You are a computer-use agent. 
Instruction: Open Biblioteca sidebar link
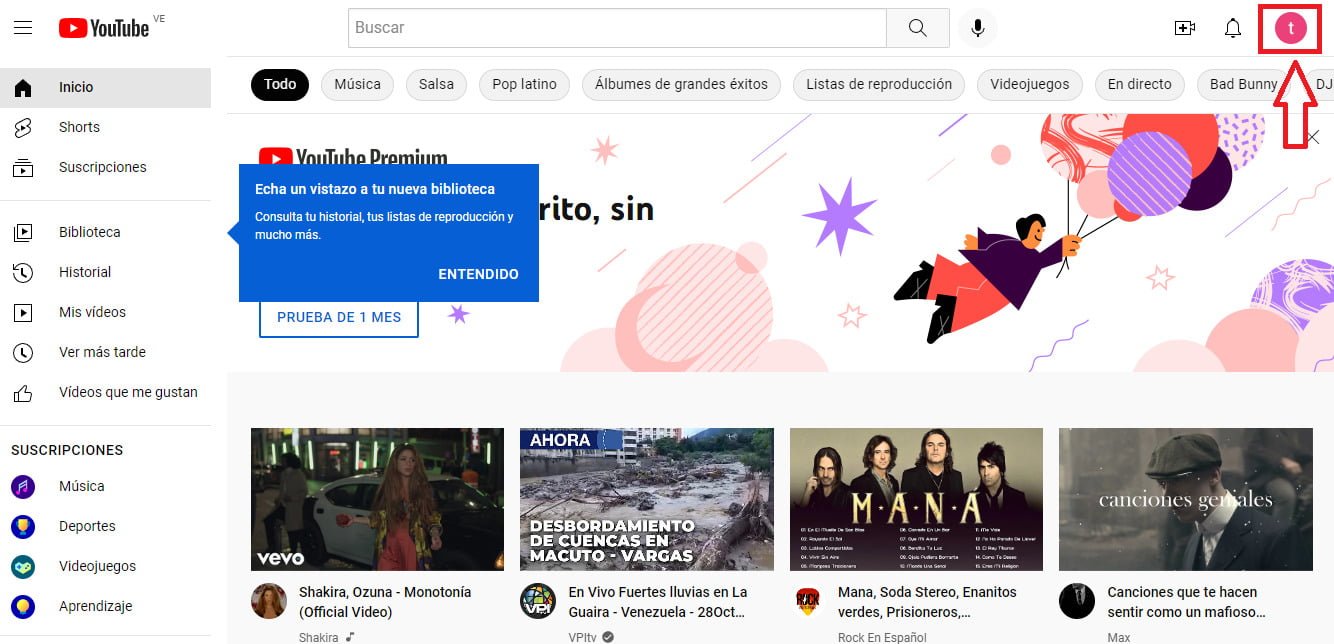(105, 232)
